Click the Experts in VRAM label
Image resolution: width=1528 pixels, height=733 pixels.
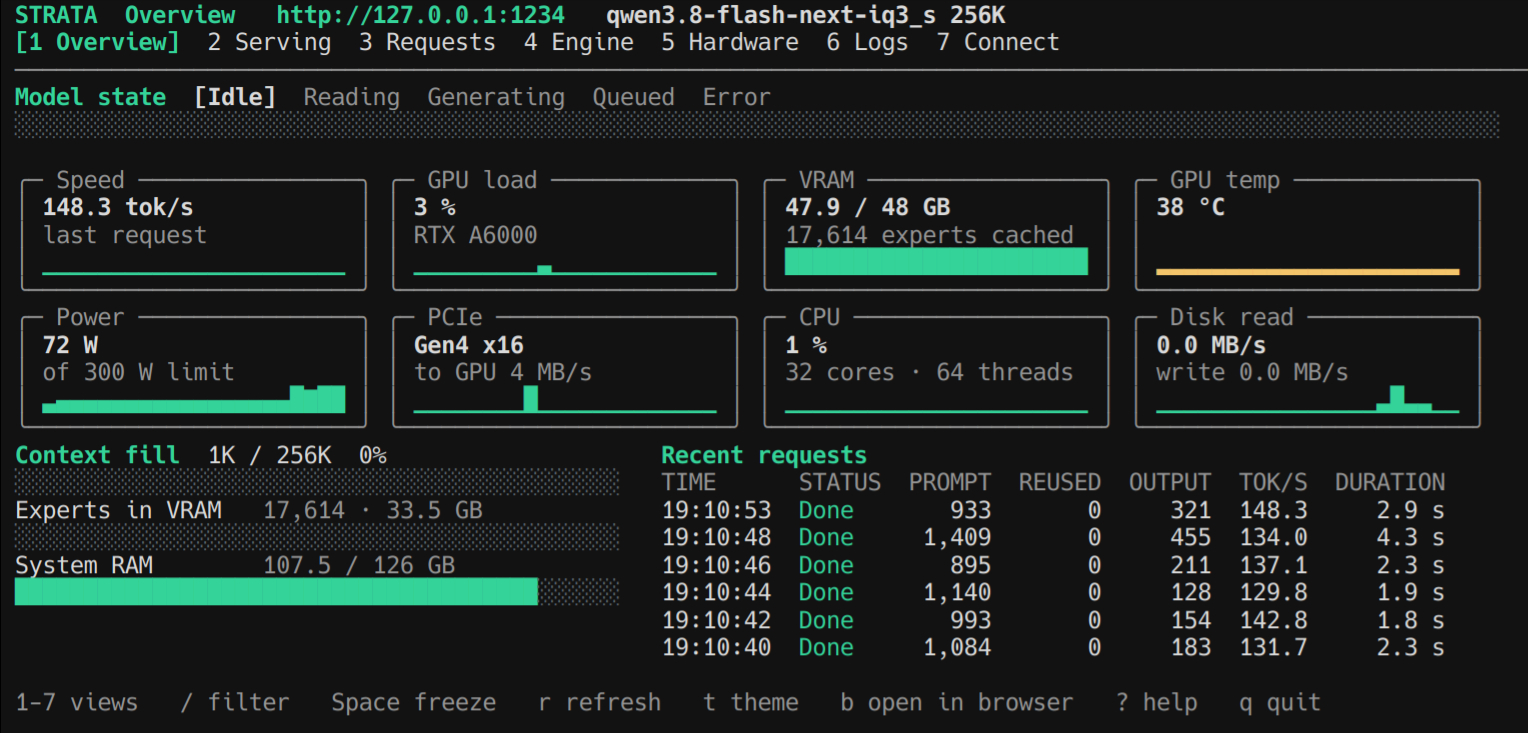coord(118,510)
